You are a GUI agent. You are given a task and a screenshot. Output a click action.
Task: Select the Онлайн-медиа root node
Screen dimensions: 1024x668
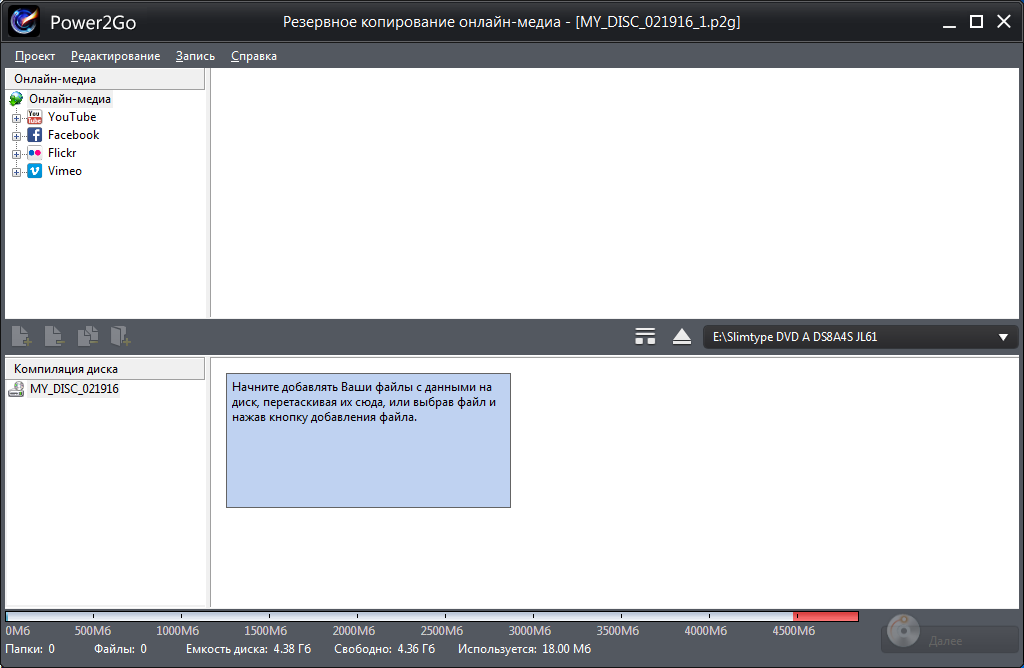[x=69, y=99]
